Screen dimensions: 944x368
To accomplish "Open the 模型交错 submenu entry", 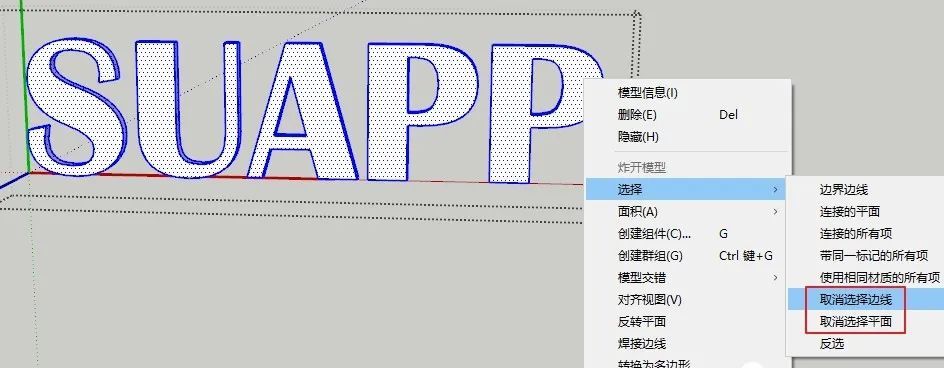I will click(x=686, y=278).
